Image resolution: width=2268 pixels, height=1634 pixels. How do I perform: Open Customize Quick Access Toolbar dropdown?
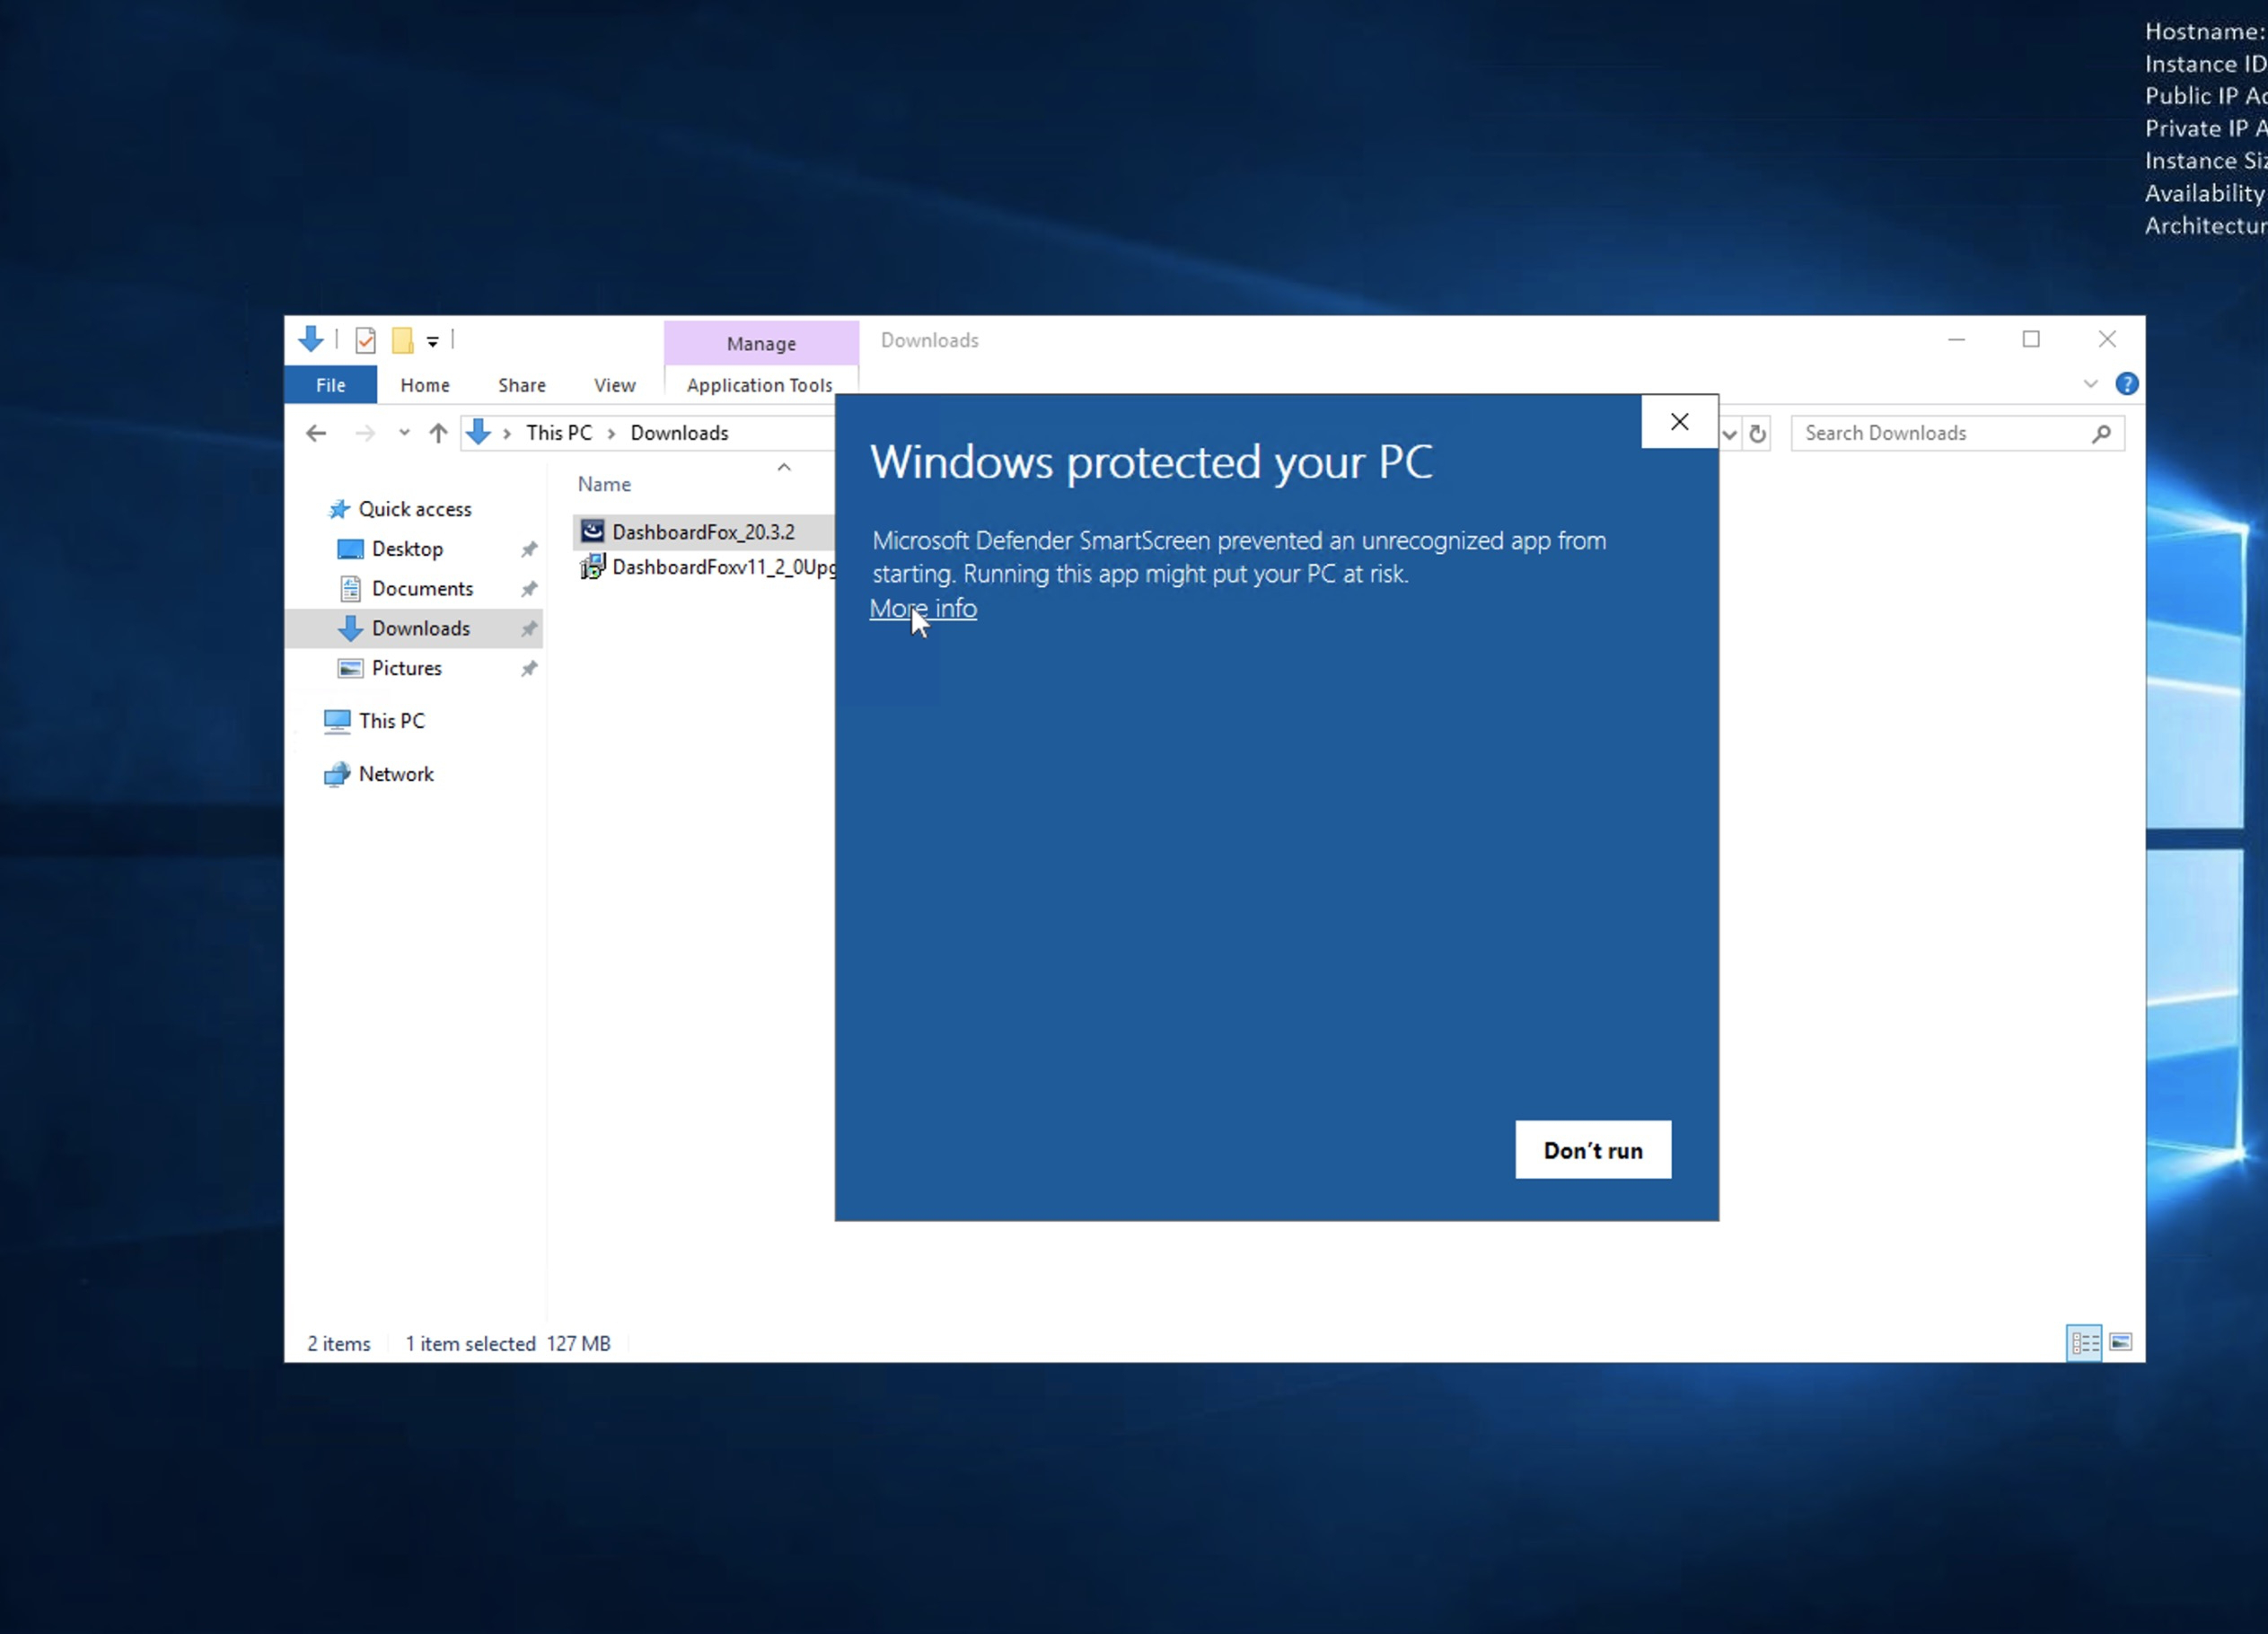coord(433,342)
